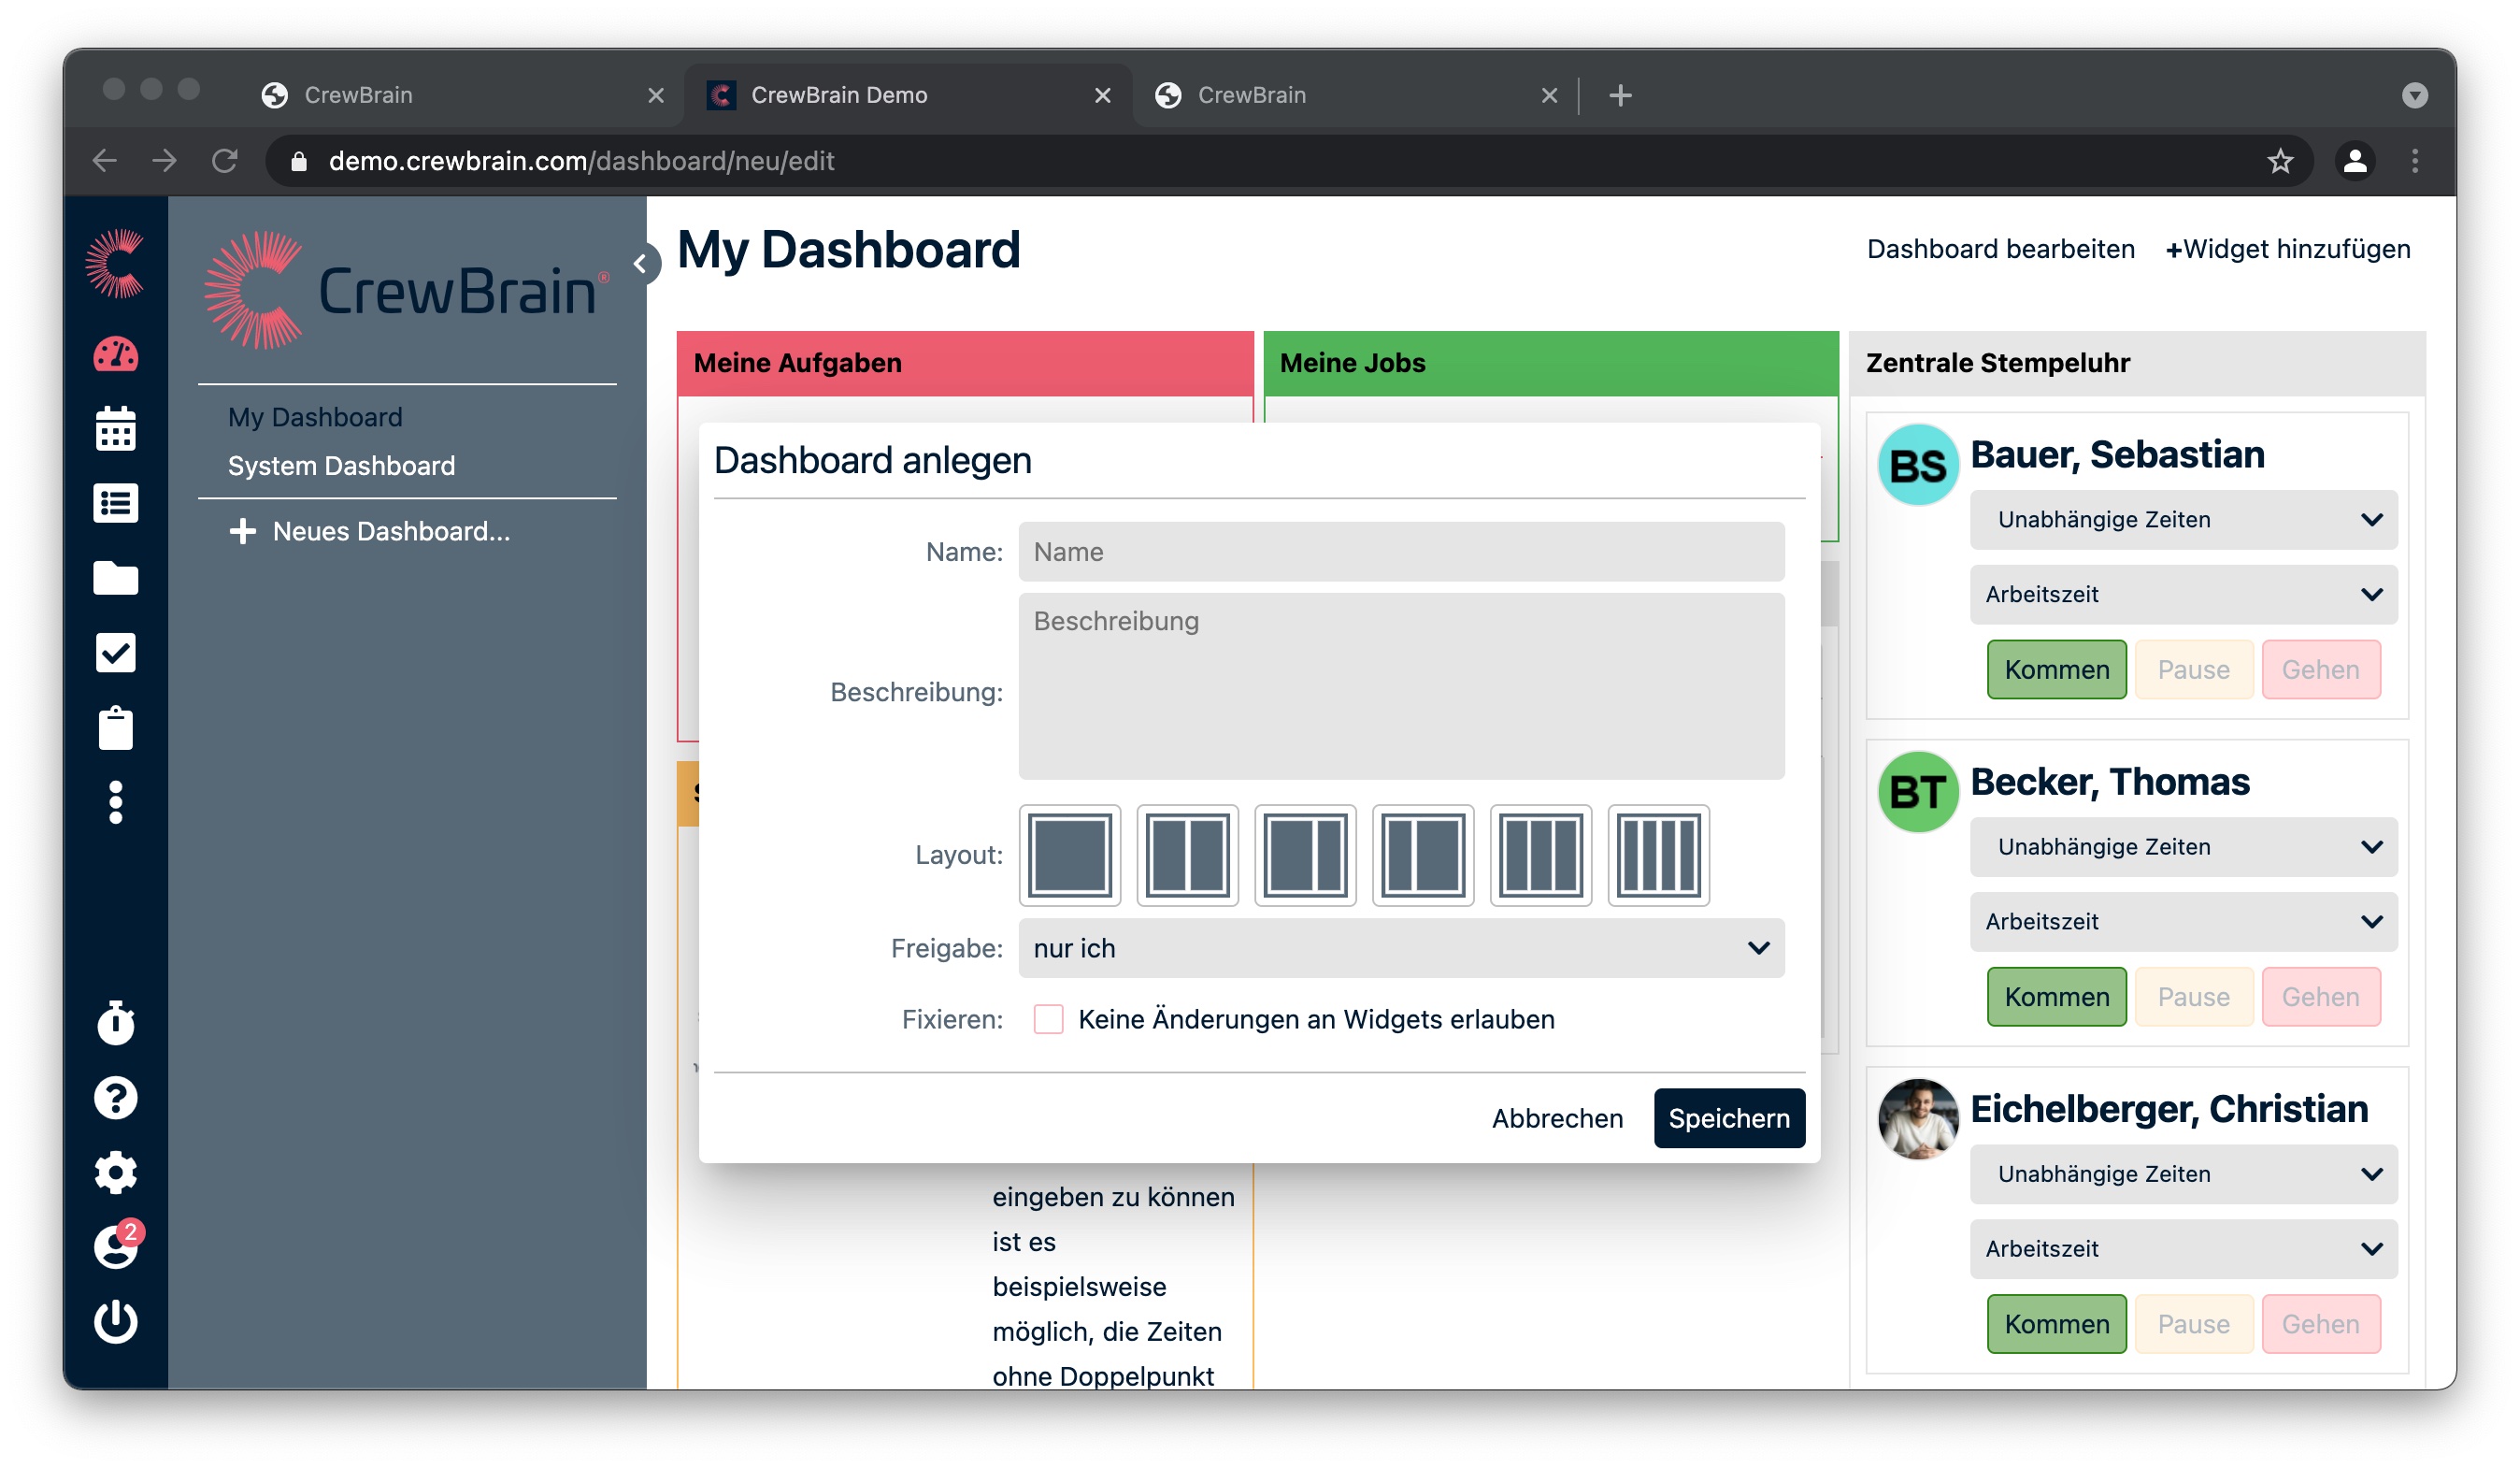Image resolution: width=2520 pixels, height=1468 pixels.
Task: Select the dashboard speedometer icon in sidebar
Action: point(116,354)
